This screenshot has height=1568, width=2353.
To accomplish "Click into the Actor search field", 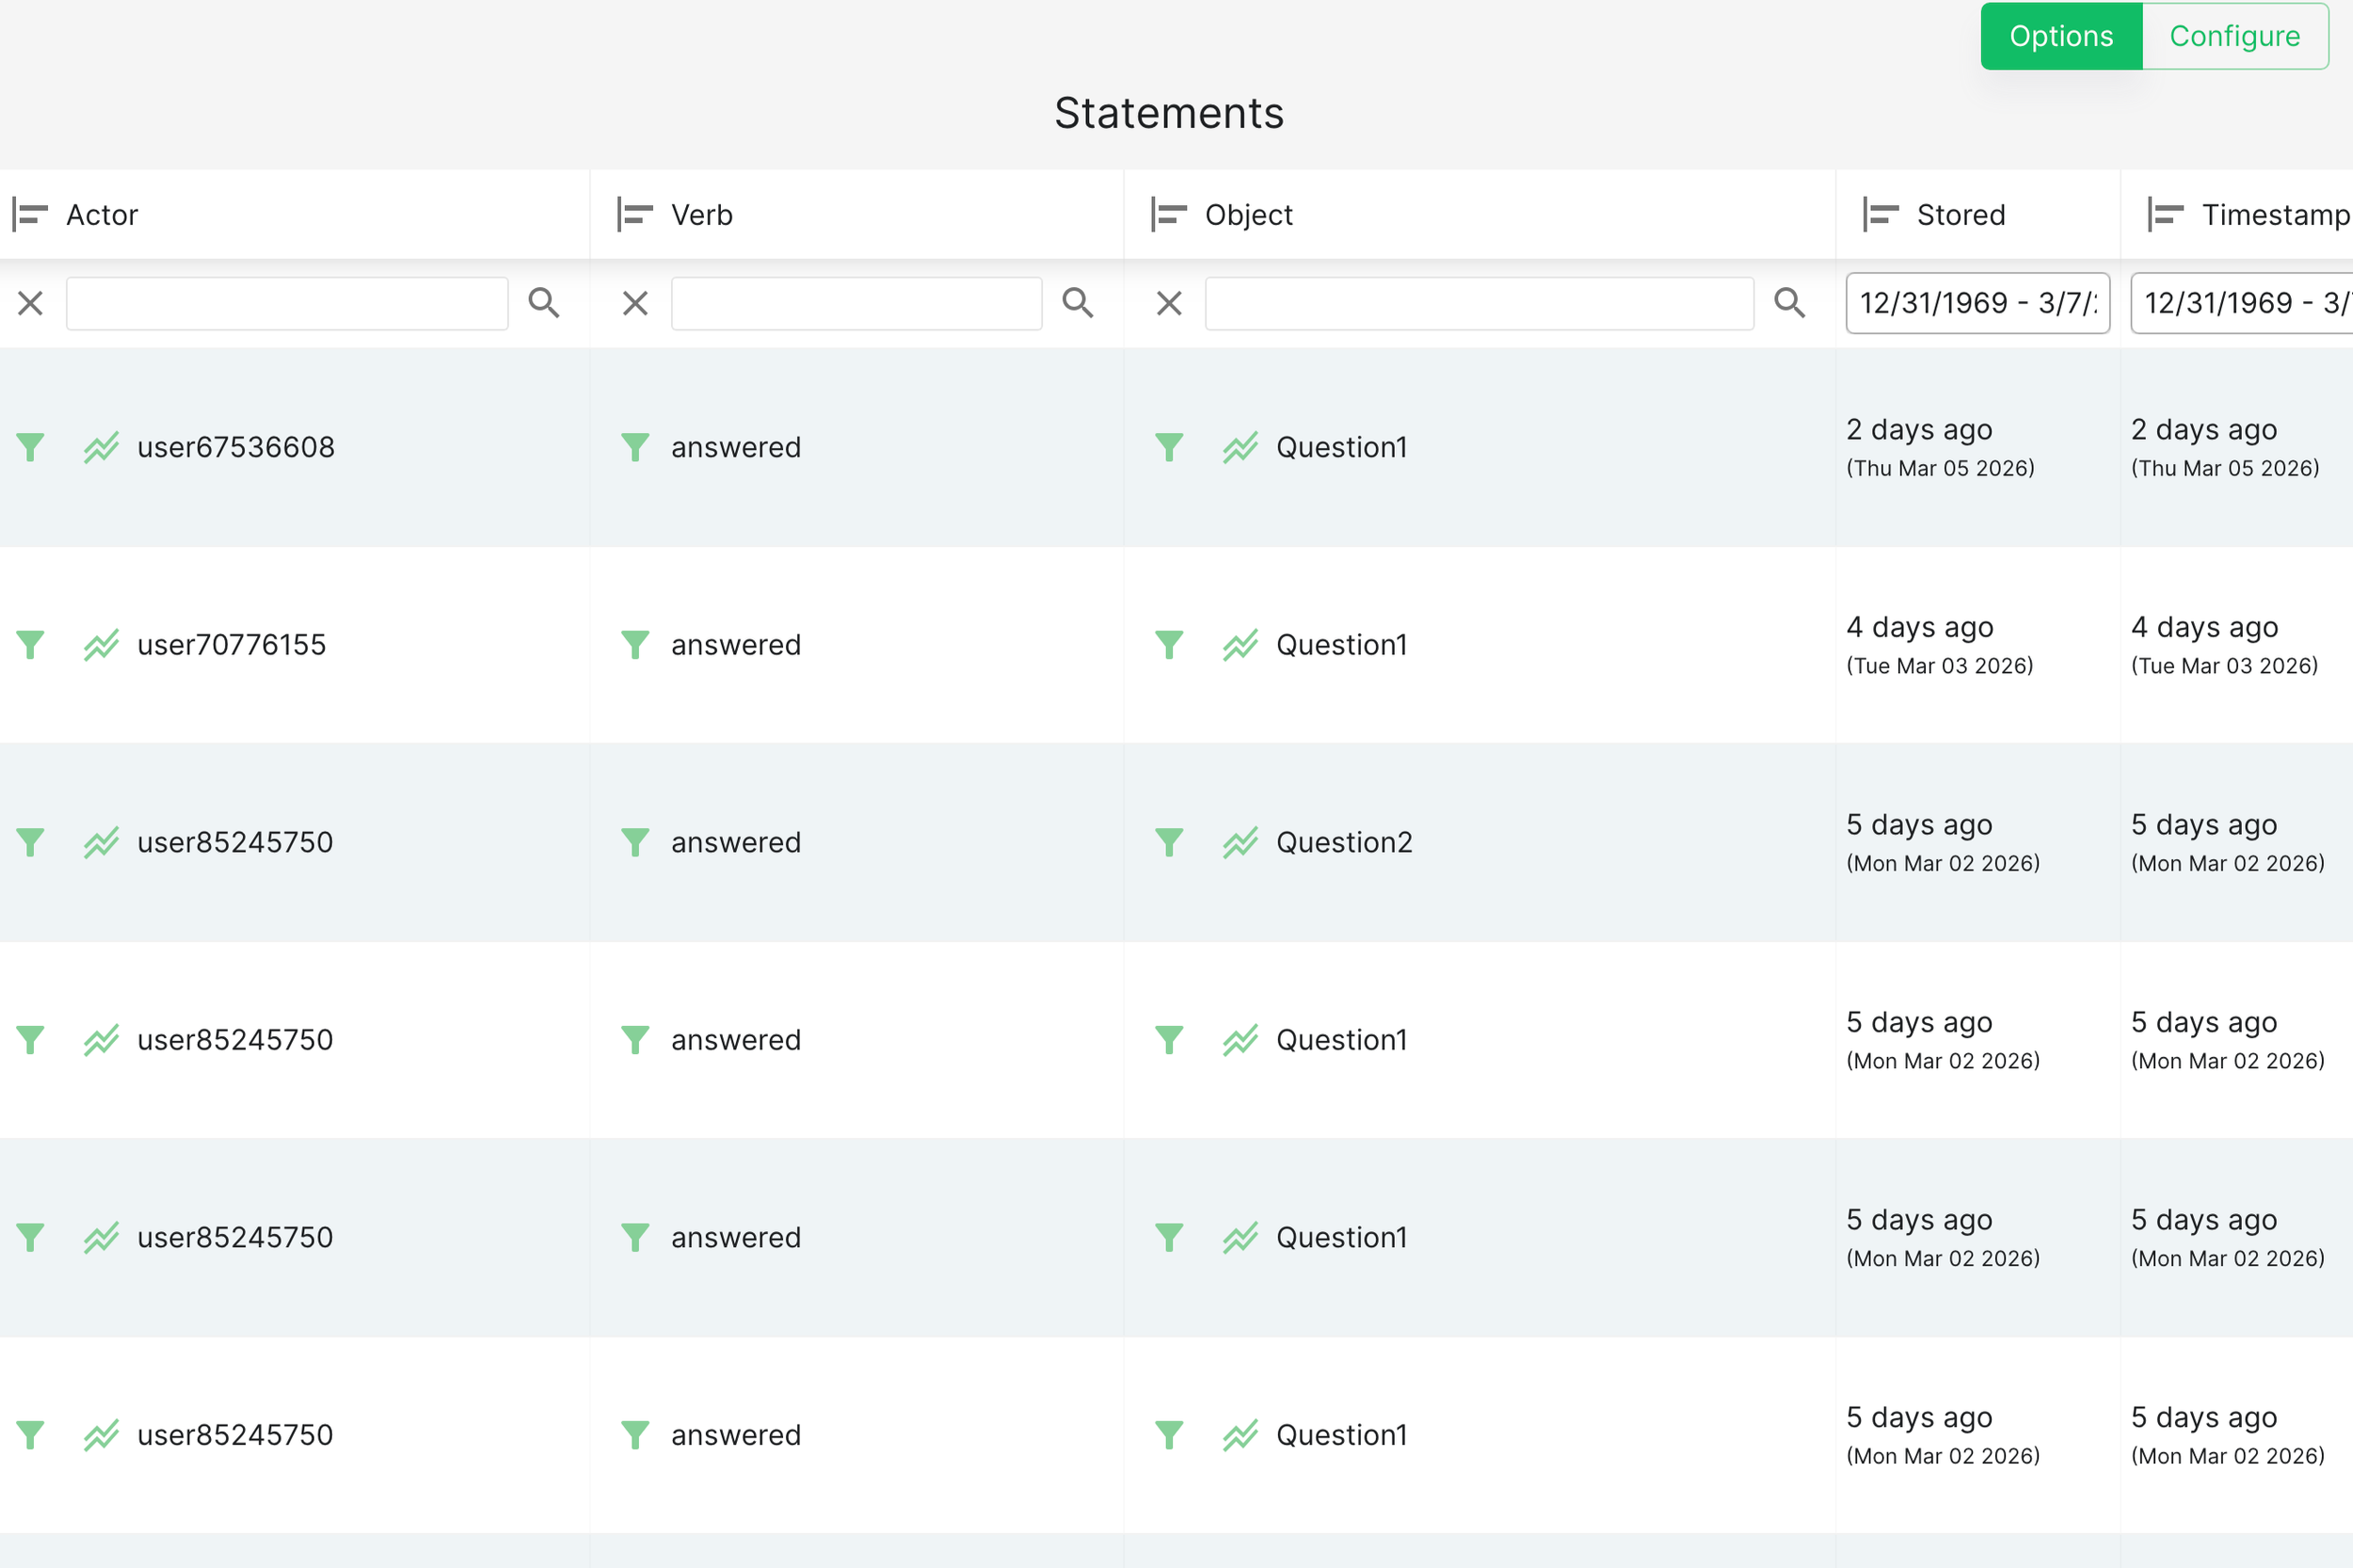I will coord(287,303).
